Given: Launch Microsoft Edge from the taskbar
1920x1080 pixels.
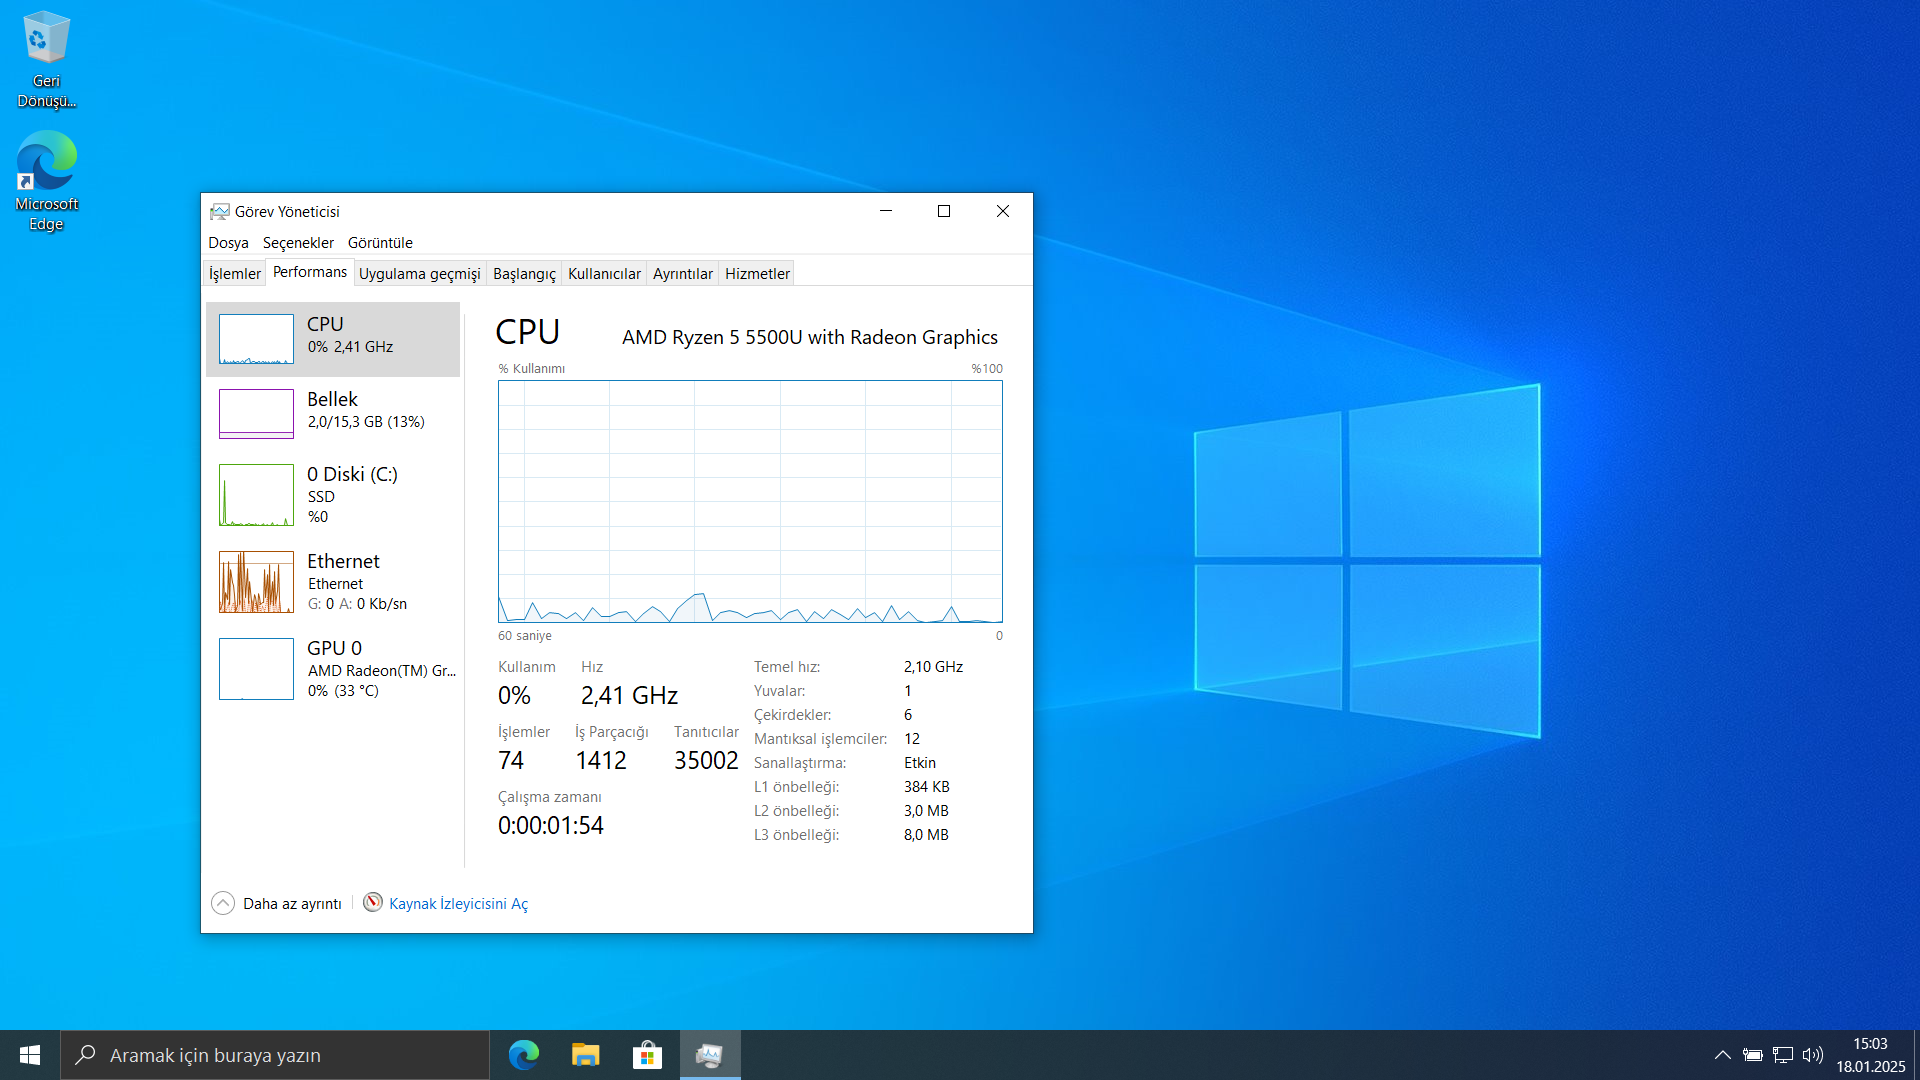Looking at the screenshot, I should point(524,1055).
